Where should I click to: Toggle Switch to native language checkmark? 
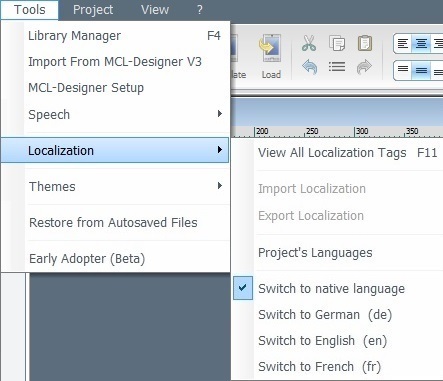point(243,288)
